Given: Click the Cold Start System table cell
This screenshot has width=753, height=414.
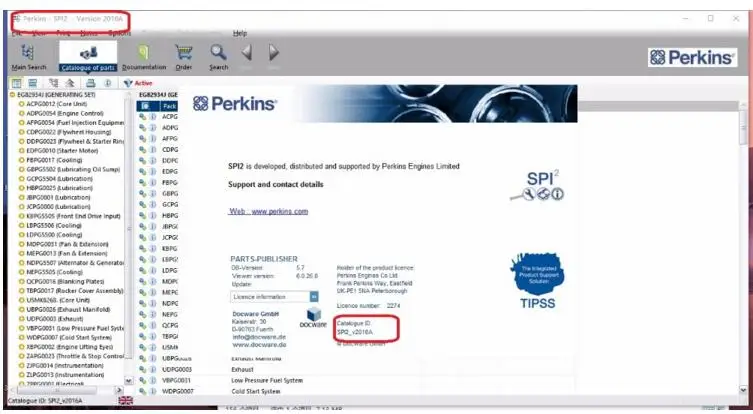Looking at the screenshot, I should click(255, 391).
